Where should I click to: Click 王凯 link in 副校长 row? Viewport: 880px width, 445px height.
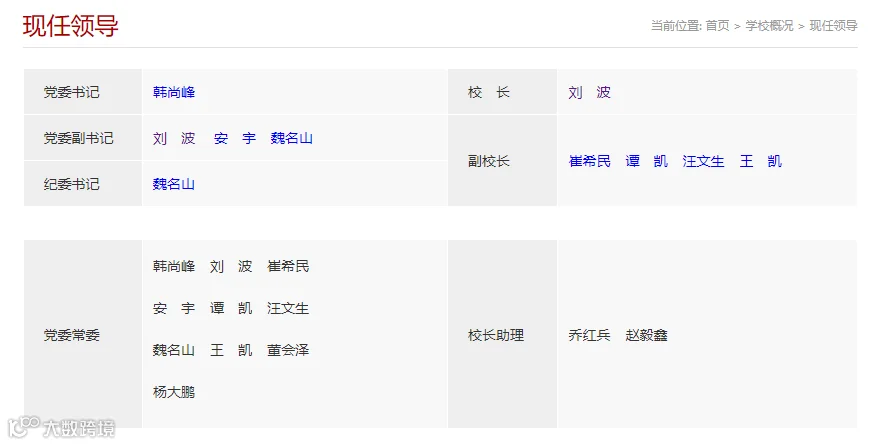pos(760,161)
